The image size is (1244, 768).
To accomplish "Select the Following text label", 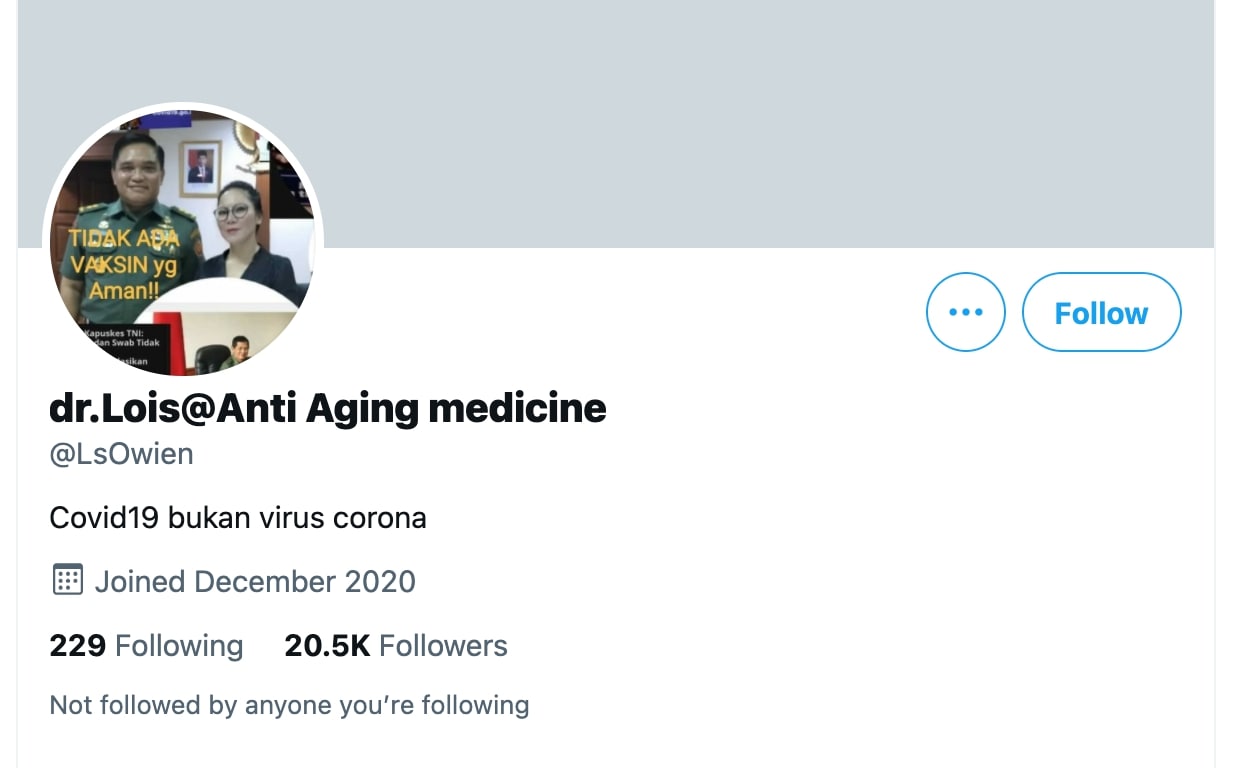I will tap(178, 646).
